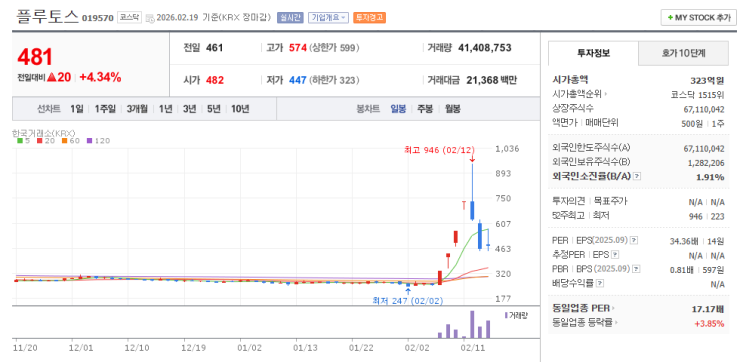
Task: Click the orange 60-day moving average swatch
Action: 63,141
